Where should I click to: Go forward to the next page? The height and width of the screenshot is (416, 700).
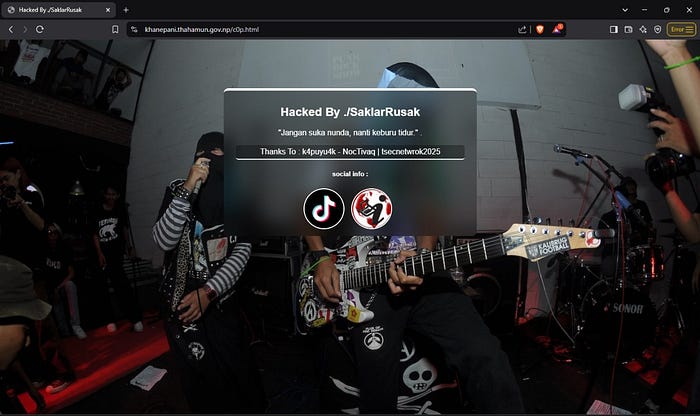pos(25,29)
